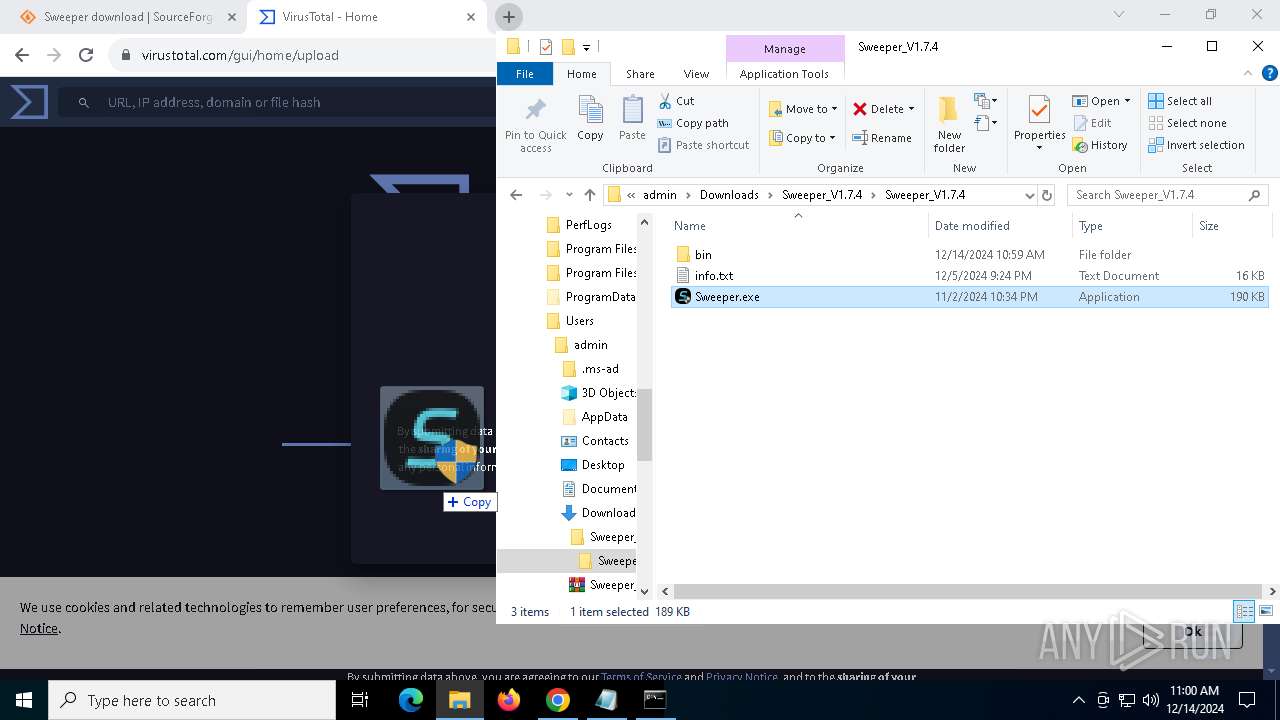Switch to the Home ribbon tab
This screenshot has width=1280, height=720.
[581, 74]
